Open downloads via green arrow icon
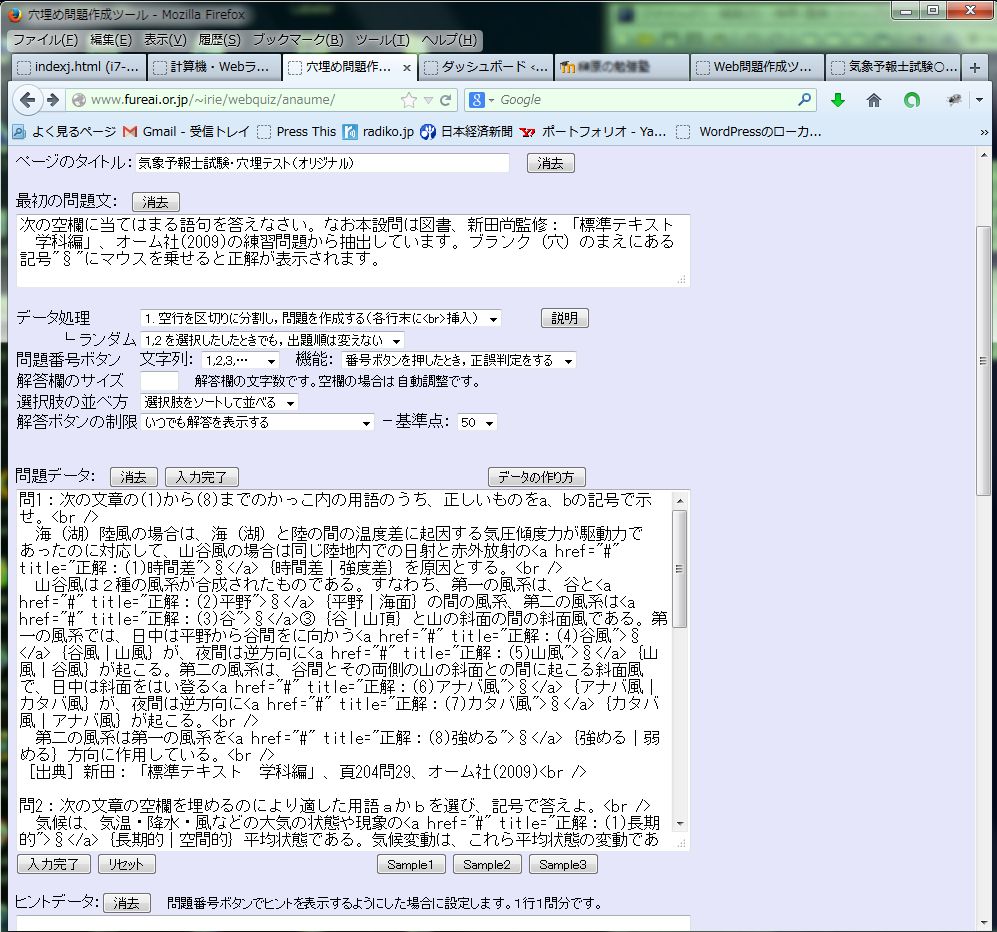This screenshot has width=997, height=932. (x=838, y=100)
